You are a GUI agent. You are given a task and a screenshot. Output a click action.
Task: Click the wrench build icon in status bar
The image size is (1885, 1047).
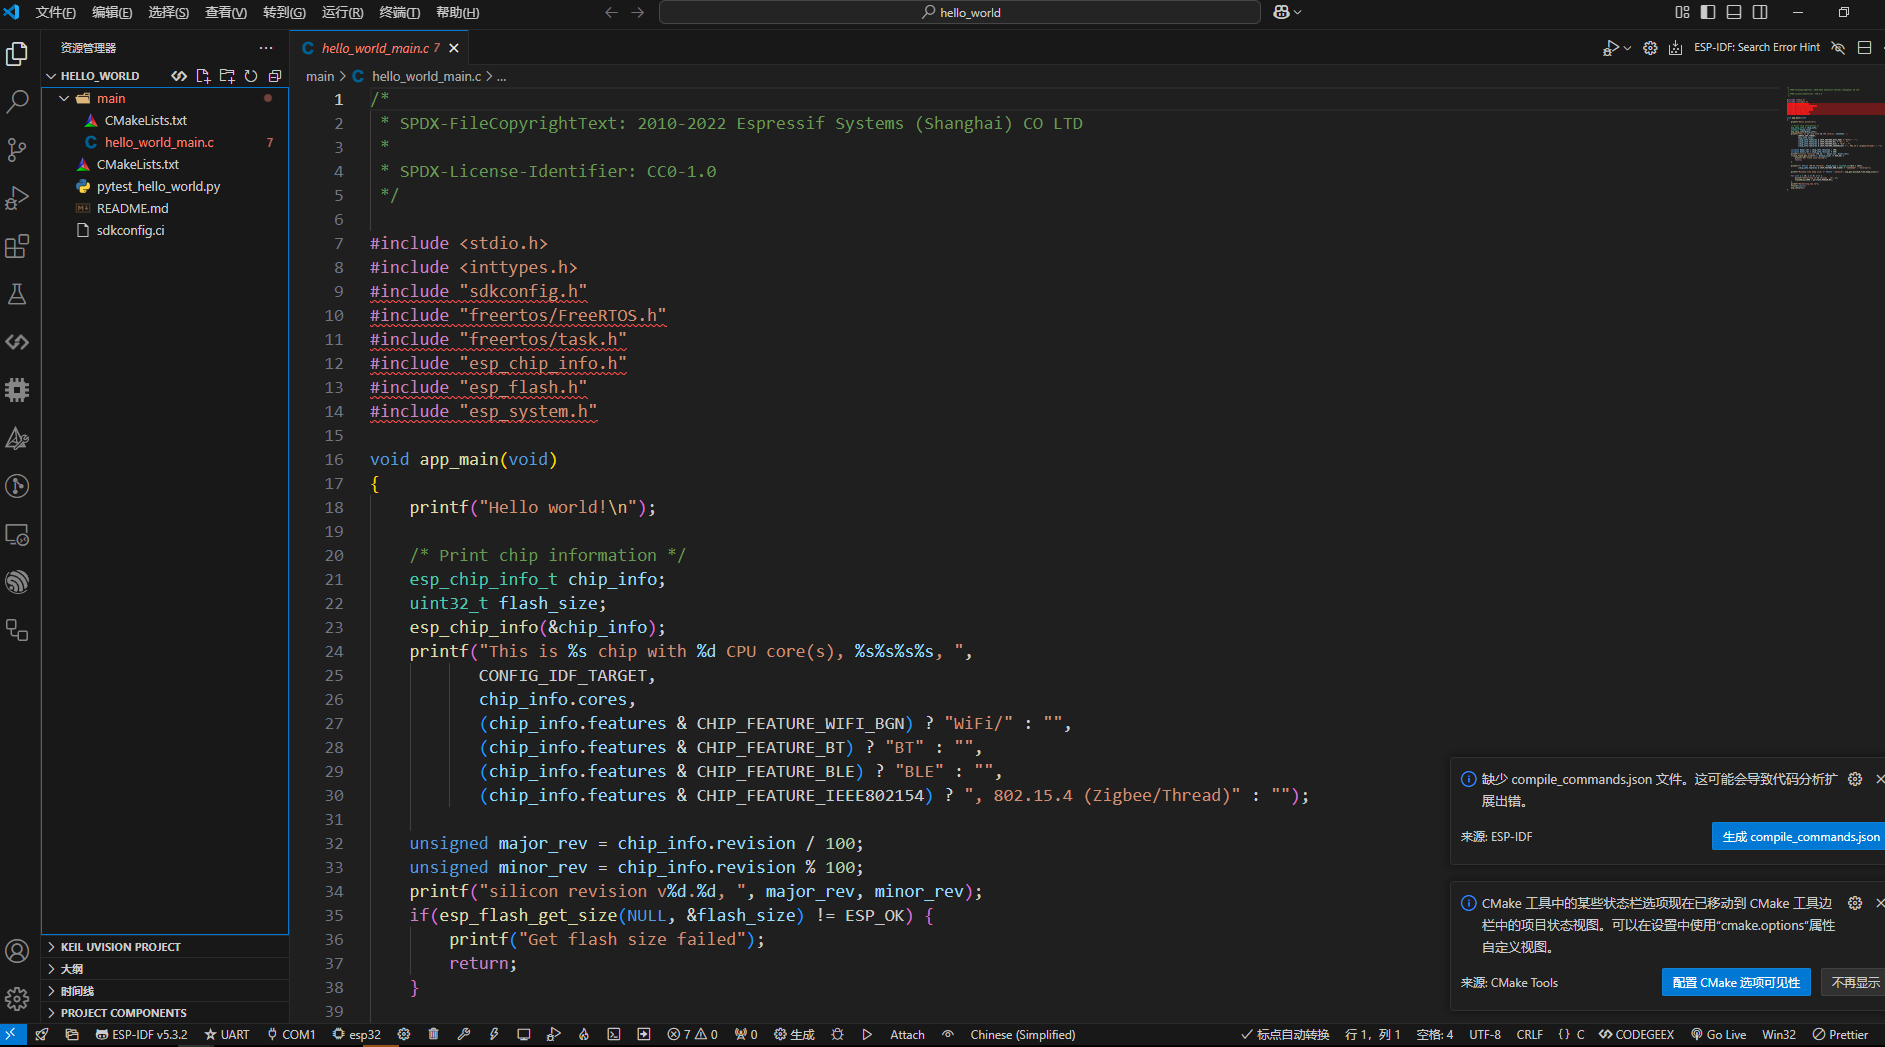tap(463, 1034)
